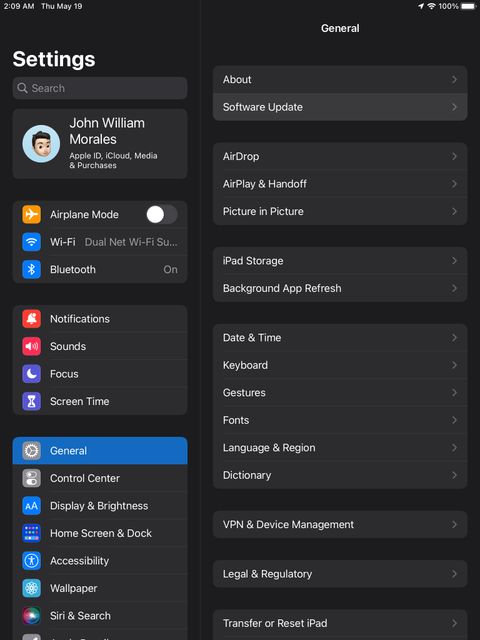
Task: Tap the Focus moon icon
Action: 31,374
